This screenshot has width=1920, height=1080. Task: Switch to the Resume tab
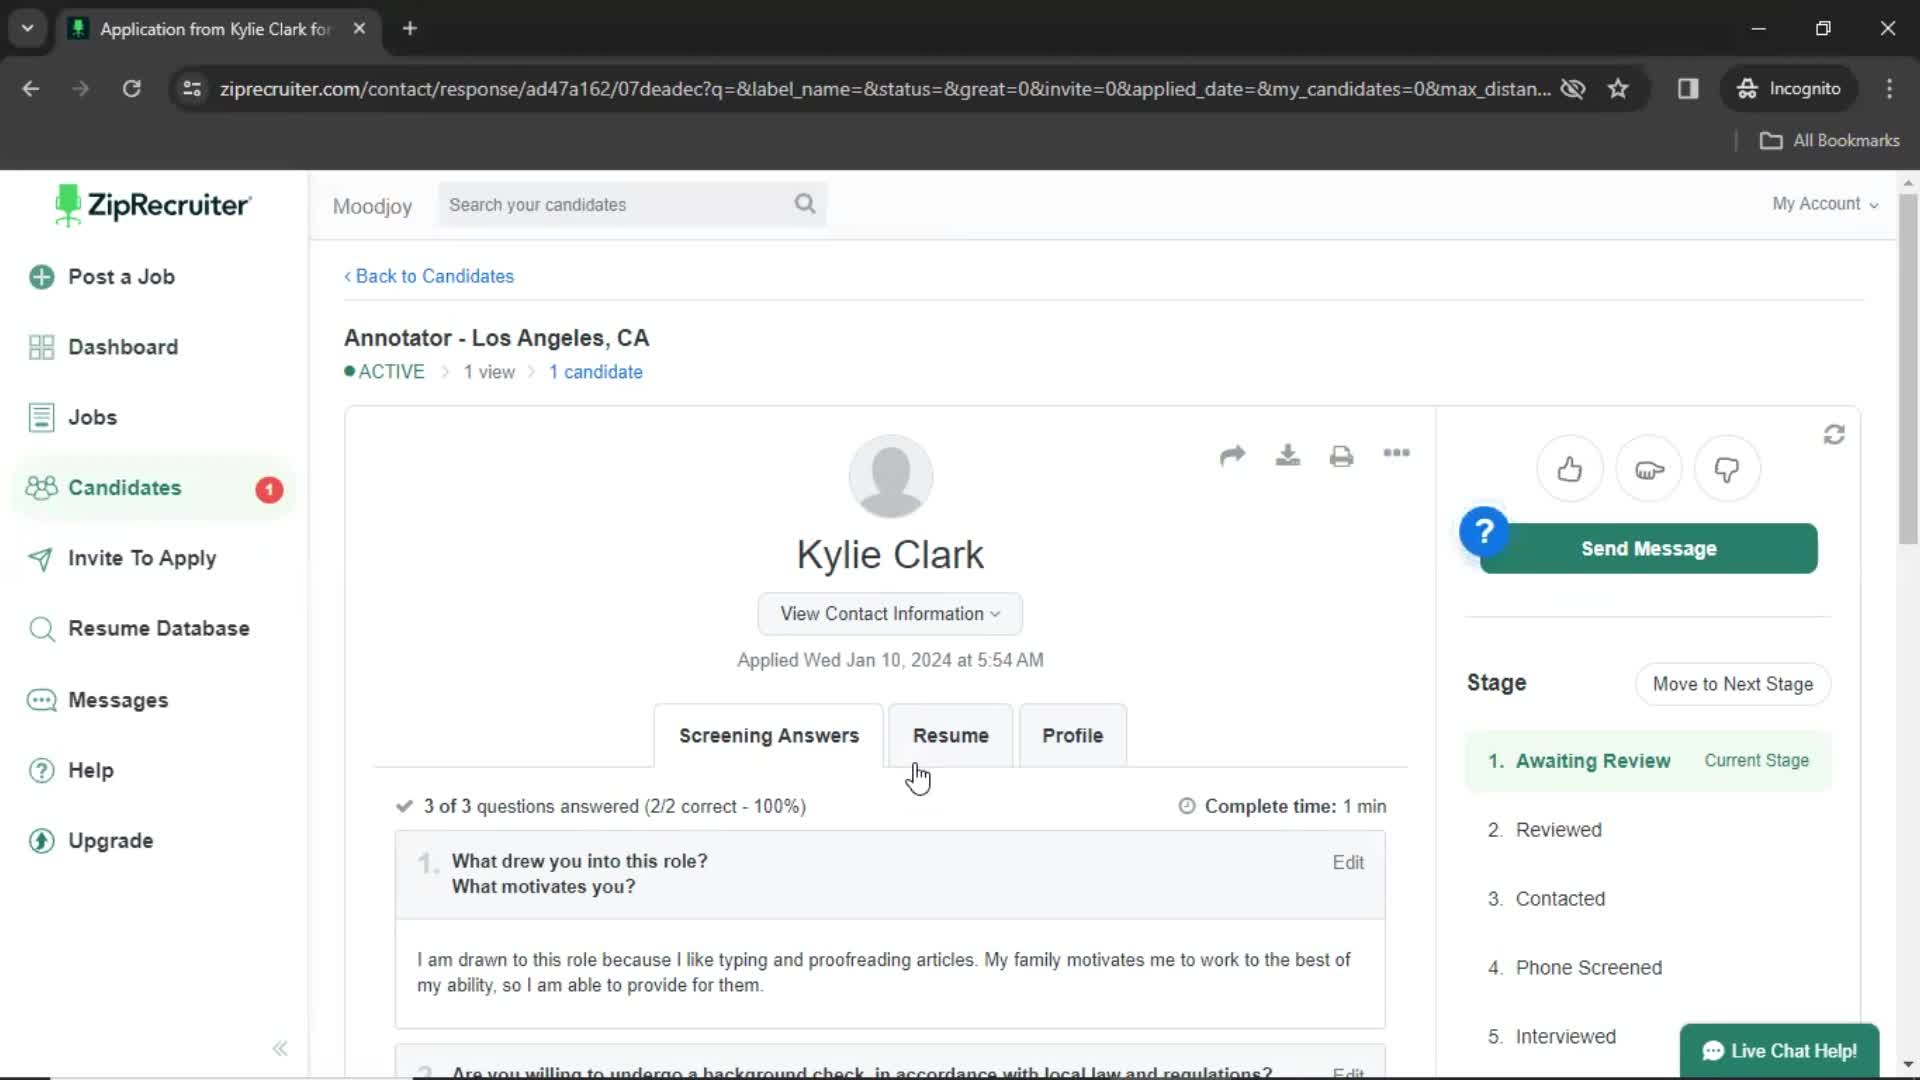949,735
